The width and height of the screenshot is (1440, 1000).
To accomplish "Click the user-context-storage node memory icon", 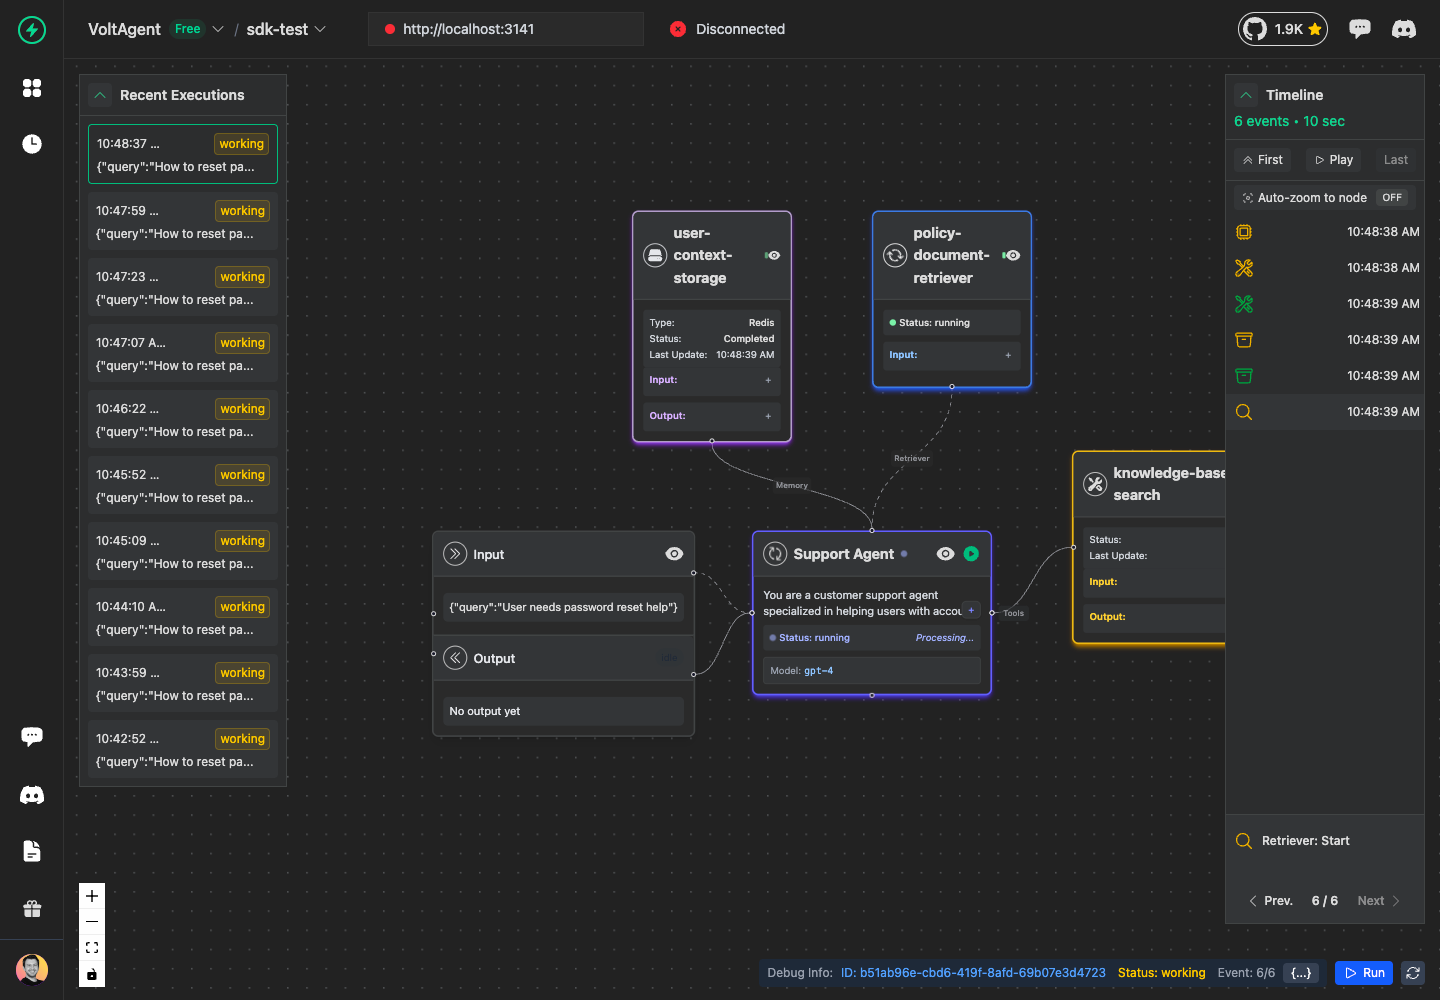I will (x=655, y=256).
